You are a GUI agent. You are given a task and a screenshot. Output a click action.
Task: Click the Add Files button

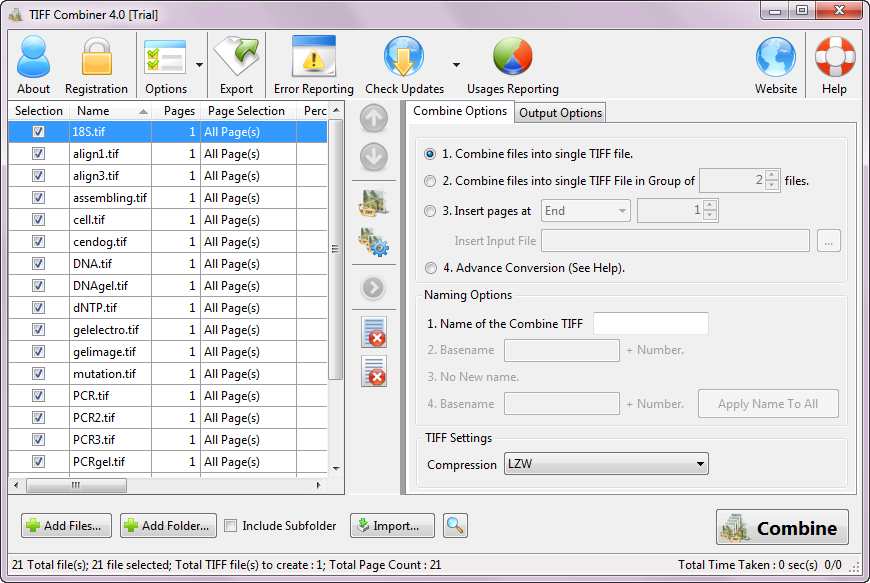66,525
